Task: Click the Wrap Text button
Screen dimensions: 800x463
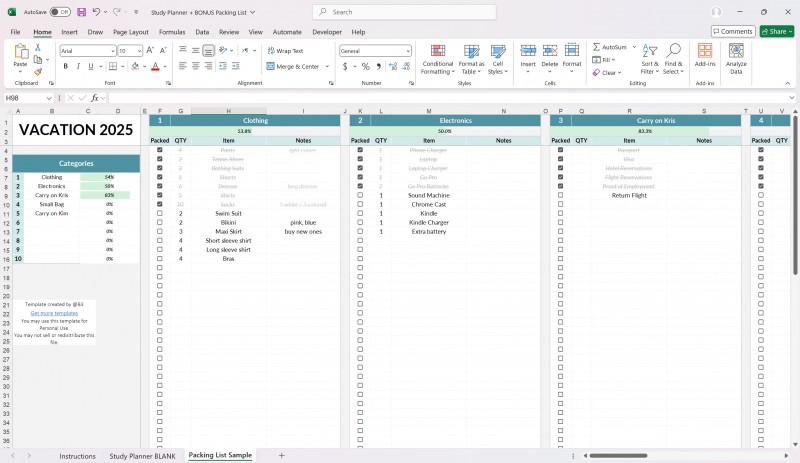Action: coord(285,51)
